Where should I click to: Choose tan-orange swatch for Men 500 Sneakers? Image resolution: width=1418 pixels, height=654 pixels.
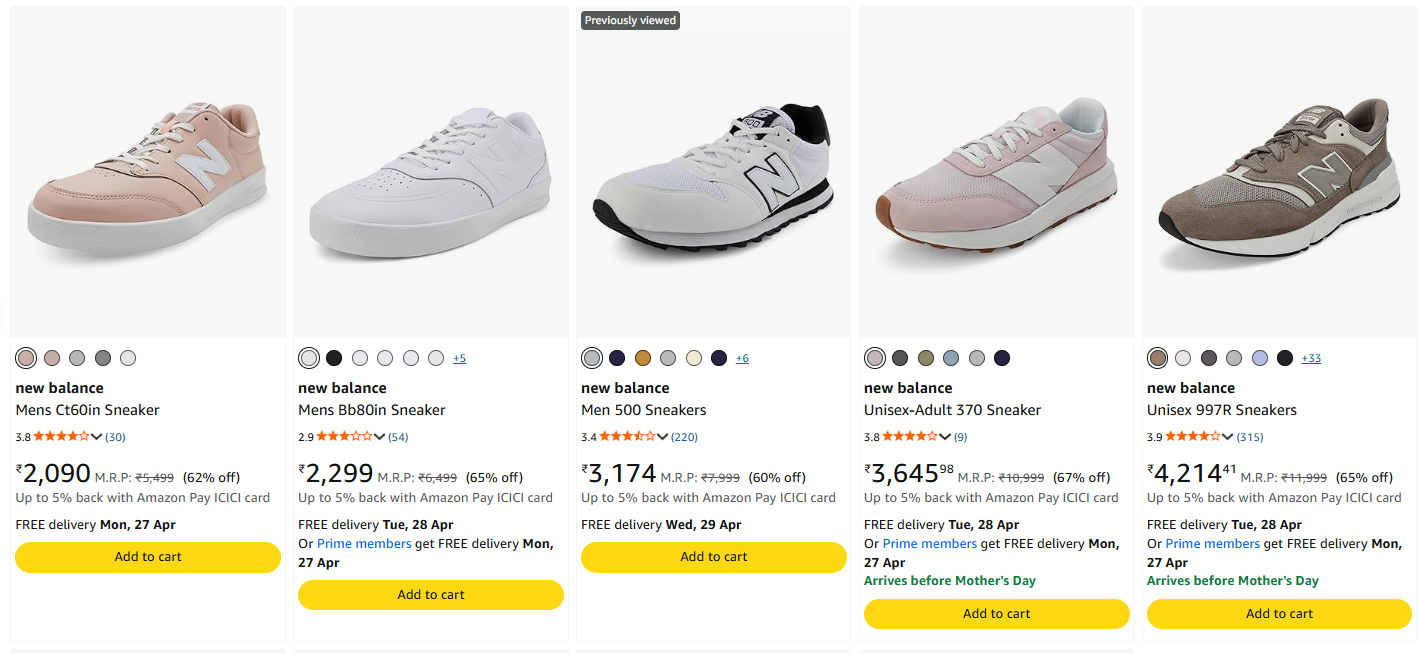point(643,358)
